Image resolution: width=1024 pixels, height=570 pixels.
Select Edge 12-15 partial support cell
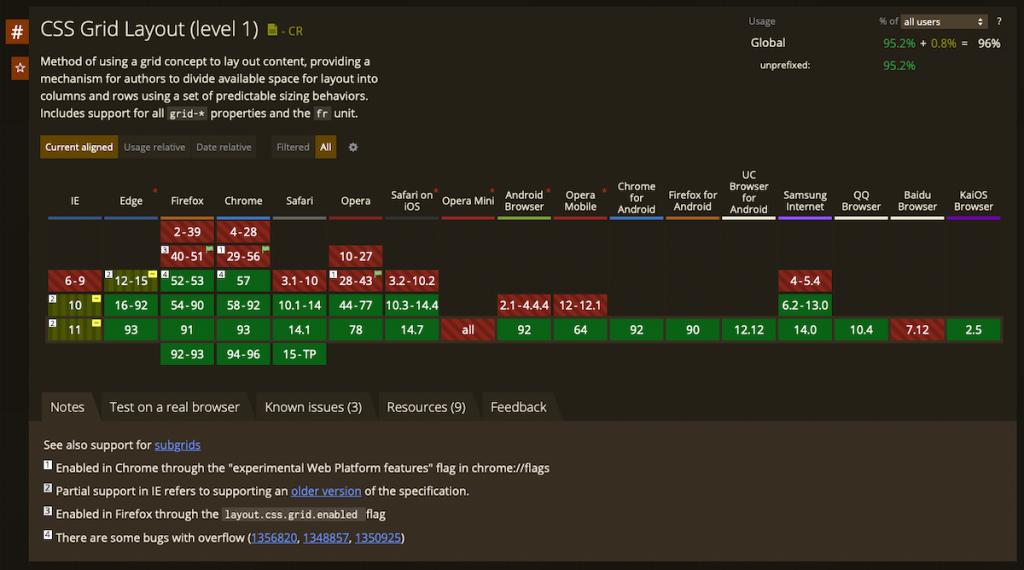click(x=131, y=281)
